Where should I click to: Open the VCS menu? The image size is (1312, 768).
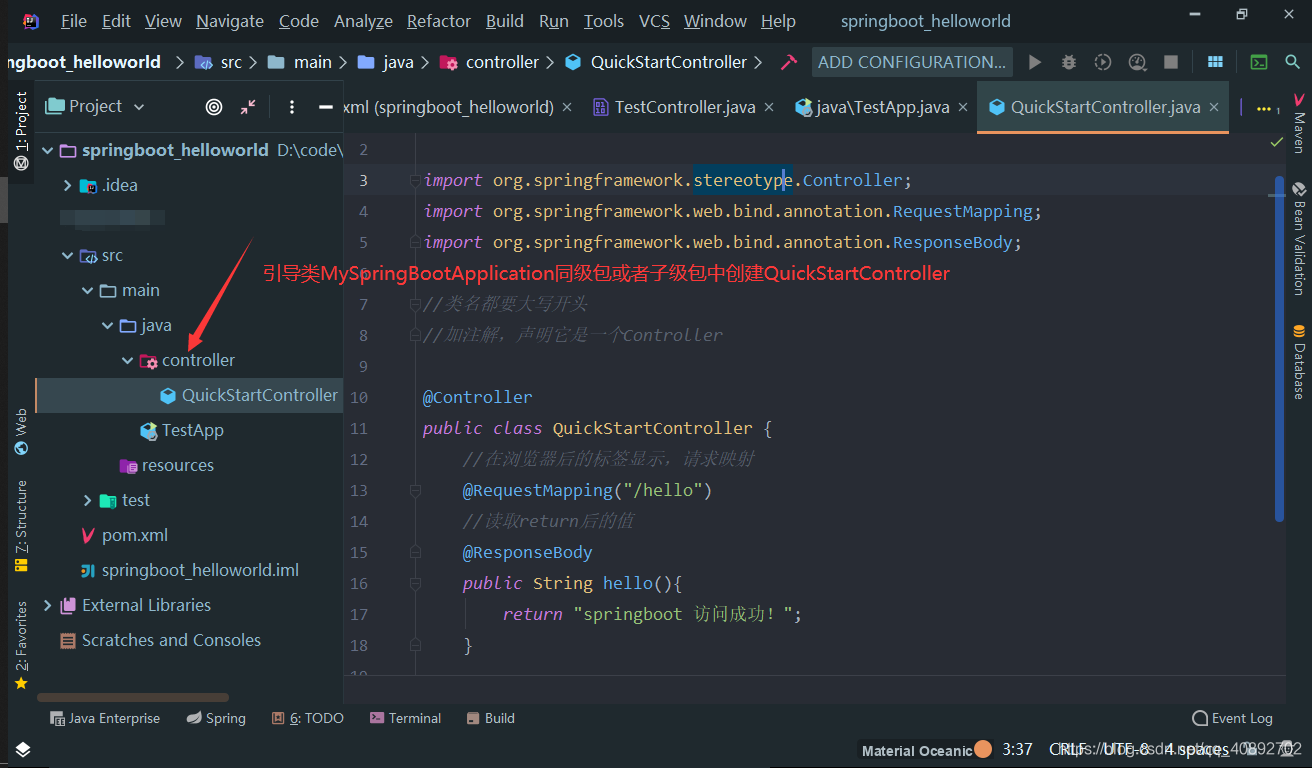point(654,21)
